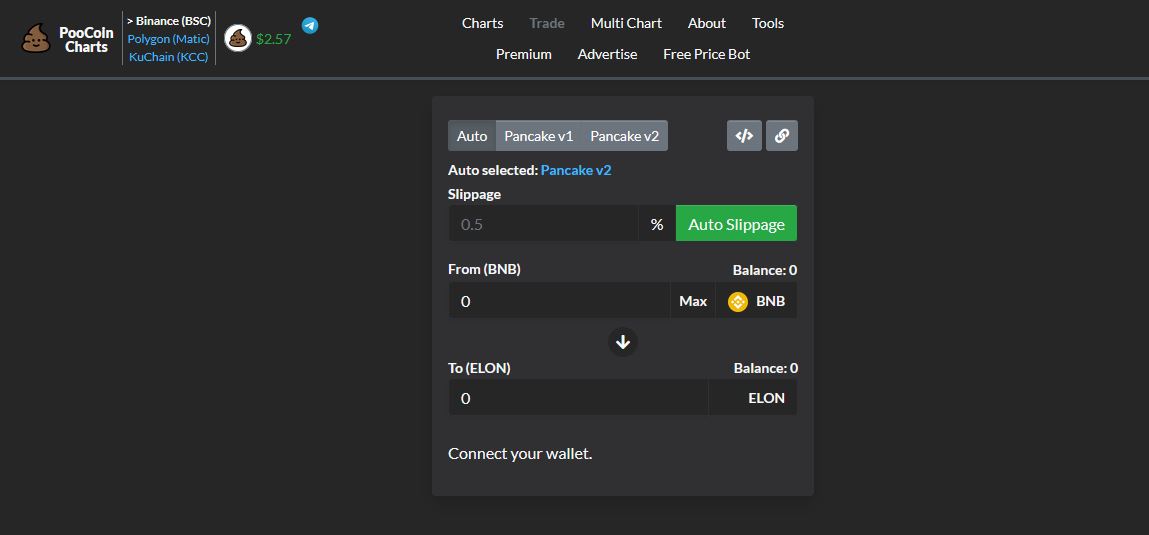Go to Multi Chart page

point(627,23)
